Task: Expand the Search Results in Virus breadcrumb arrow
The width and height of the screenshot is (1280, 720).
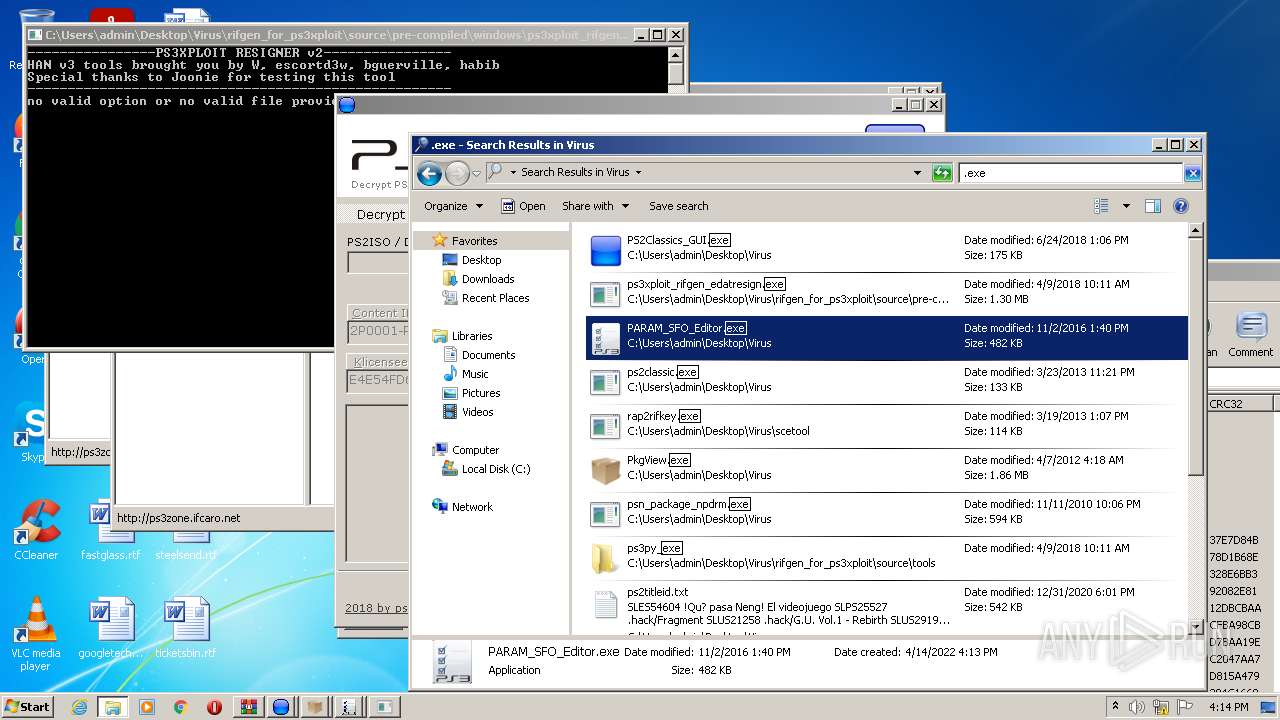Action: point(638,173)
